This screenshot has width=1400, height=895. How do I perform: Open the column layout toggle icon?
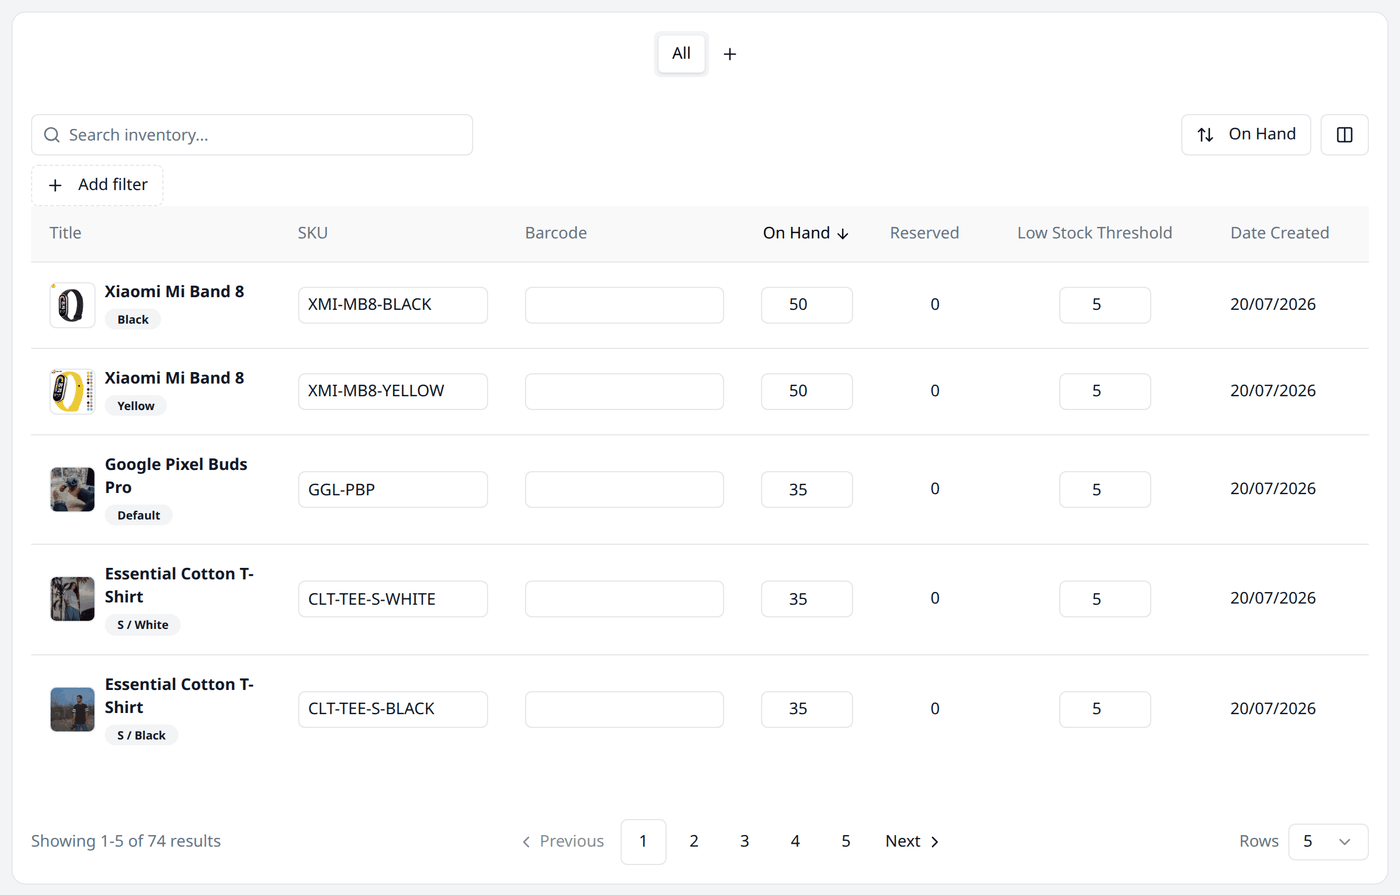[x=1344, y=135]
